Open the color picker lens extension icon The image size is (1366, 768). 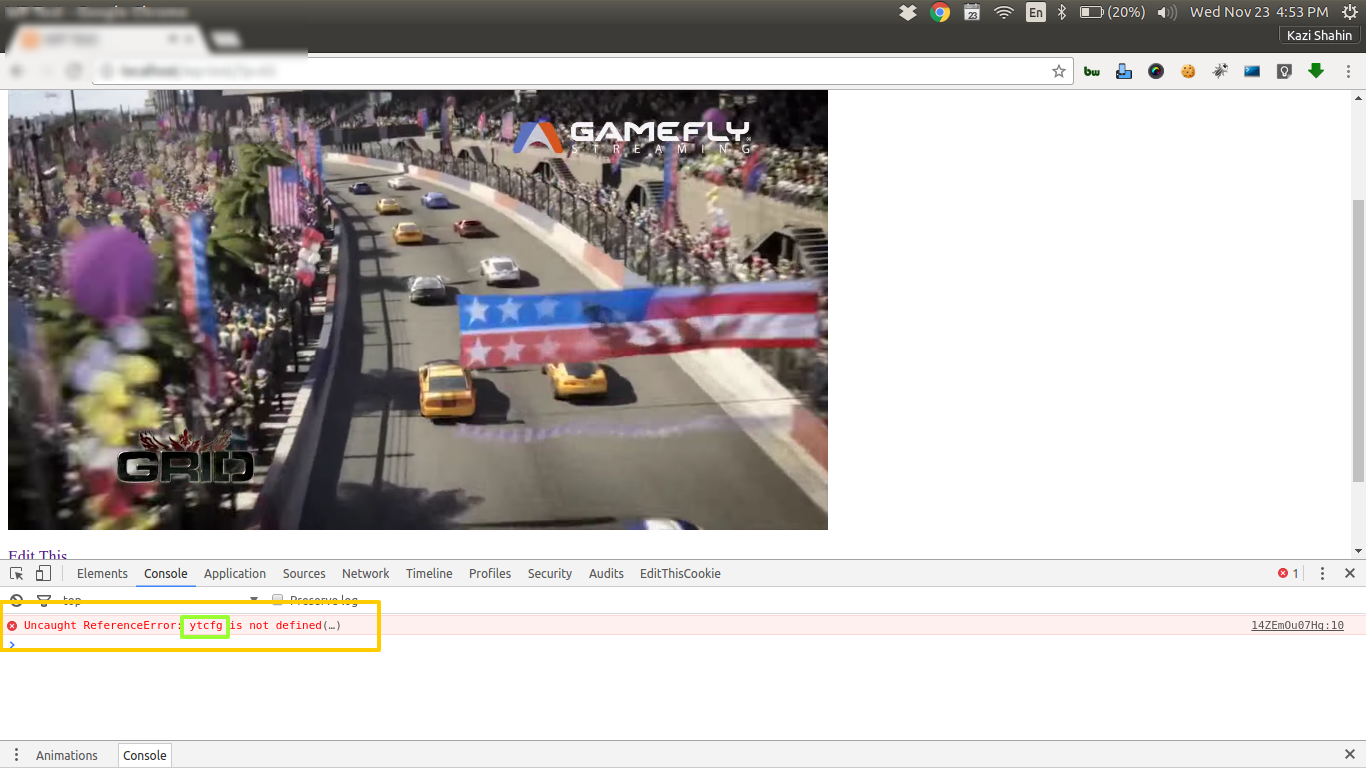coord(1156,71)
